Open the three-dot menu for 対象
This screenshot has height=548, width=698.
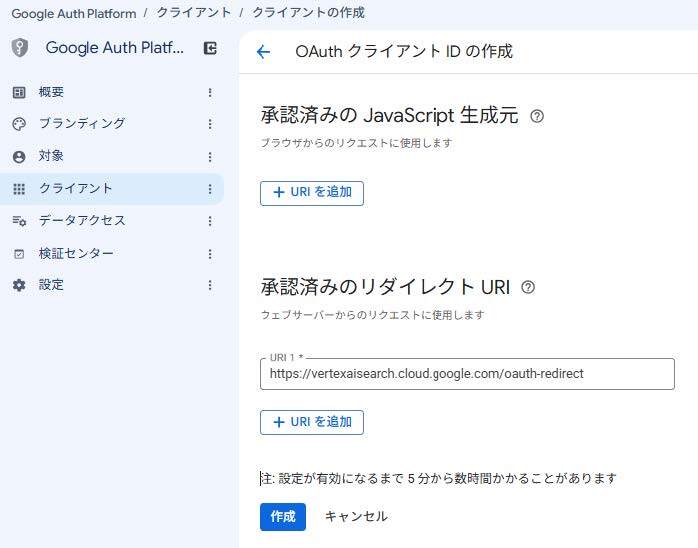click(210, 157)
